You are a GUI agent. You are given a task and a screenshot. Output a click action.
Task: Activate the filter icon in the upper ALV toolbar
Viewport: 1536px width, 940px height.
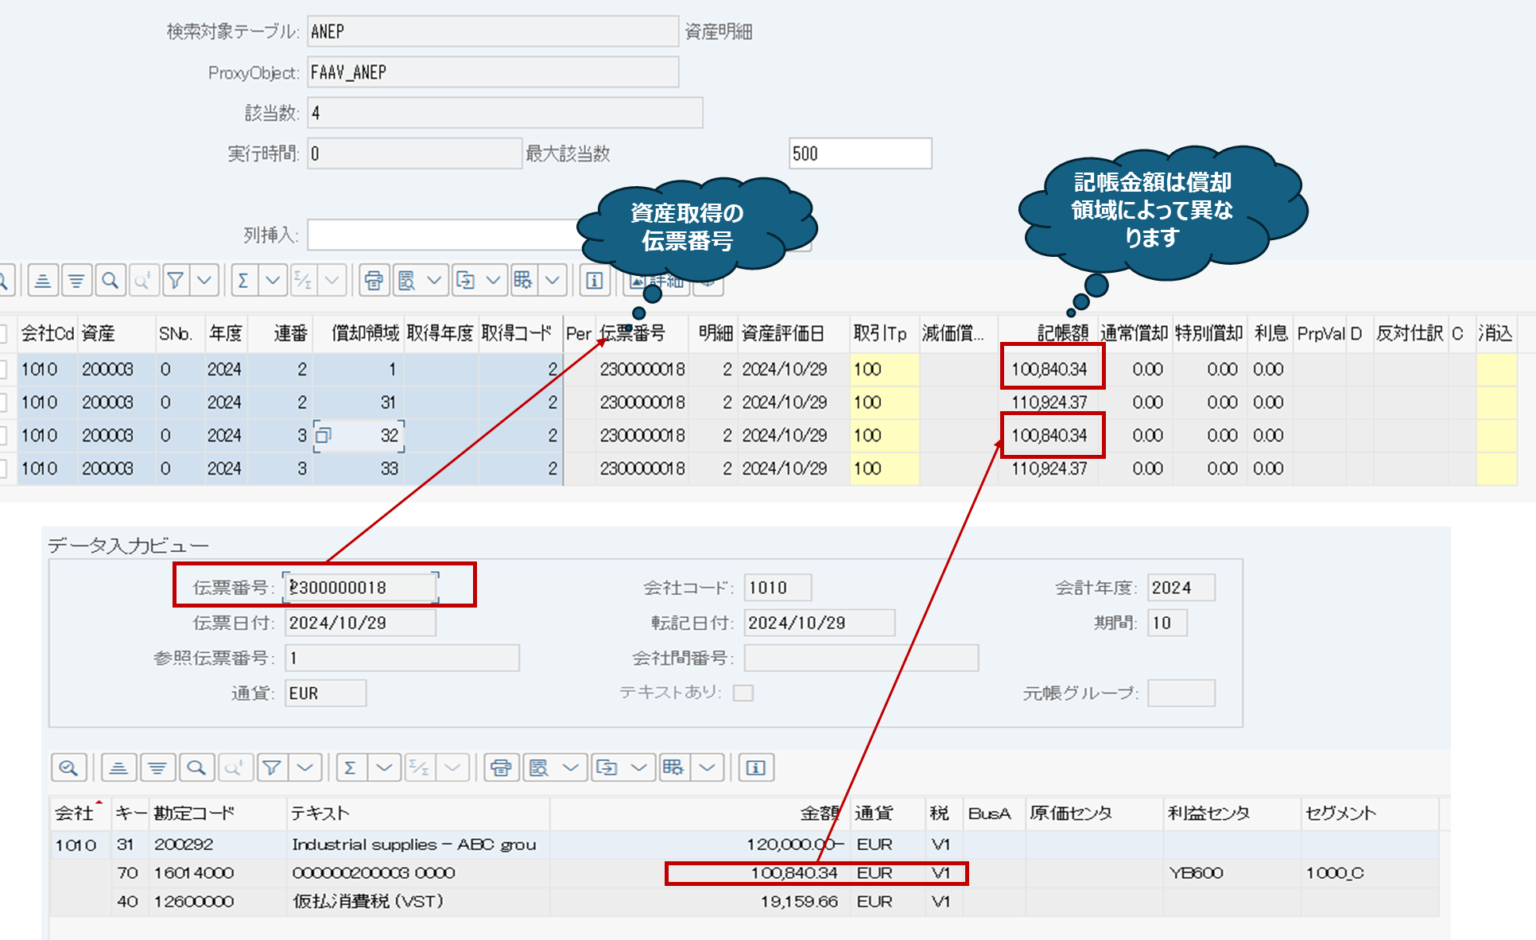[177, 280]
